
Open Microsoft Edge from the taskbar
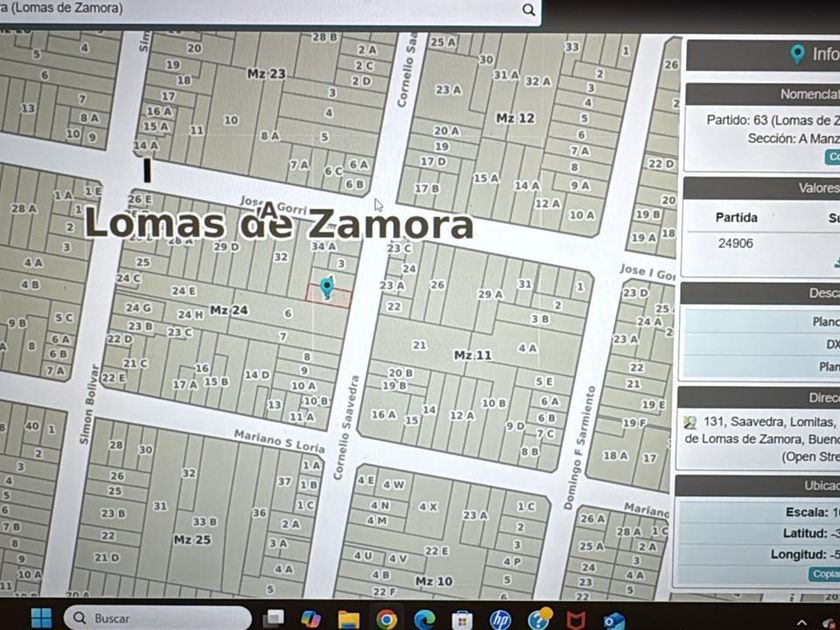click(424, 619)
